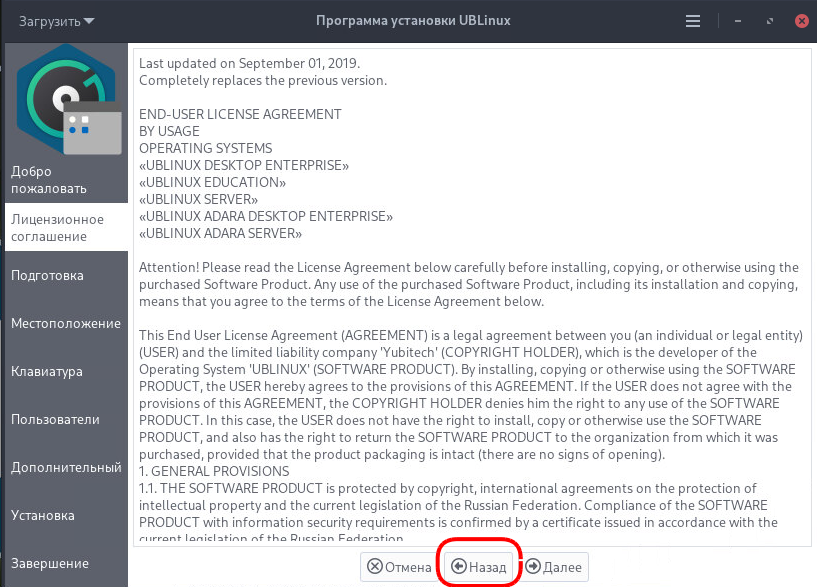
Task: Go to Добро пожаловать step
Action: tap(66, 180)
